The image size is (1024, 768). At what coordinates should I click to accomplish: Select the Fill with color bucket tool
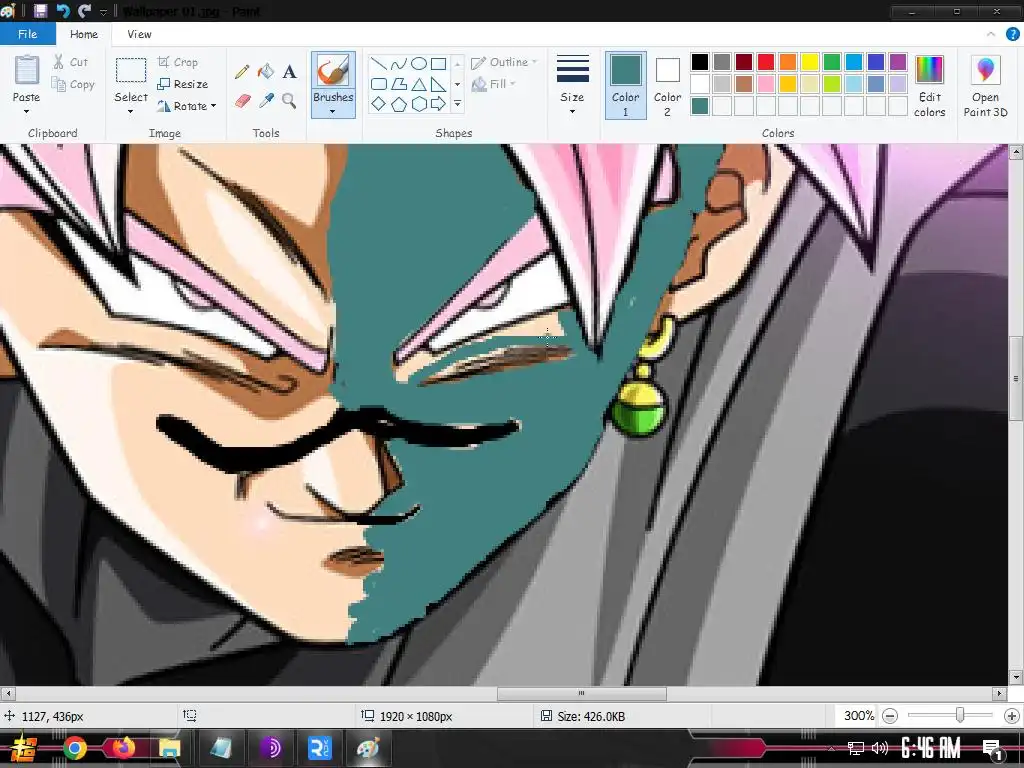[x=266, y=71]
